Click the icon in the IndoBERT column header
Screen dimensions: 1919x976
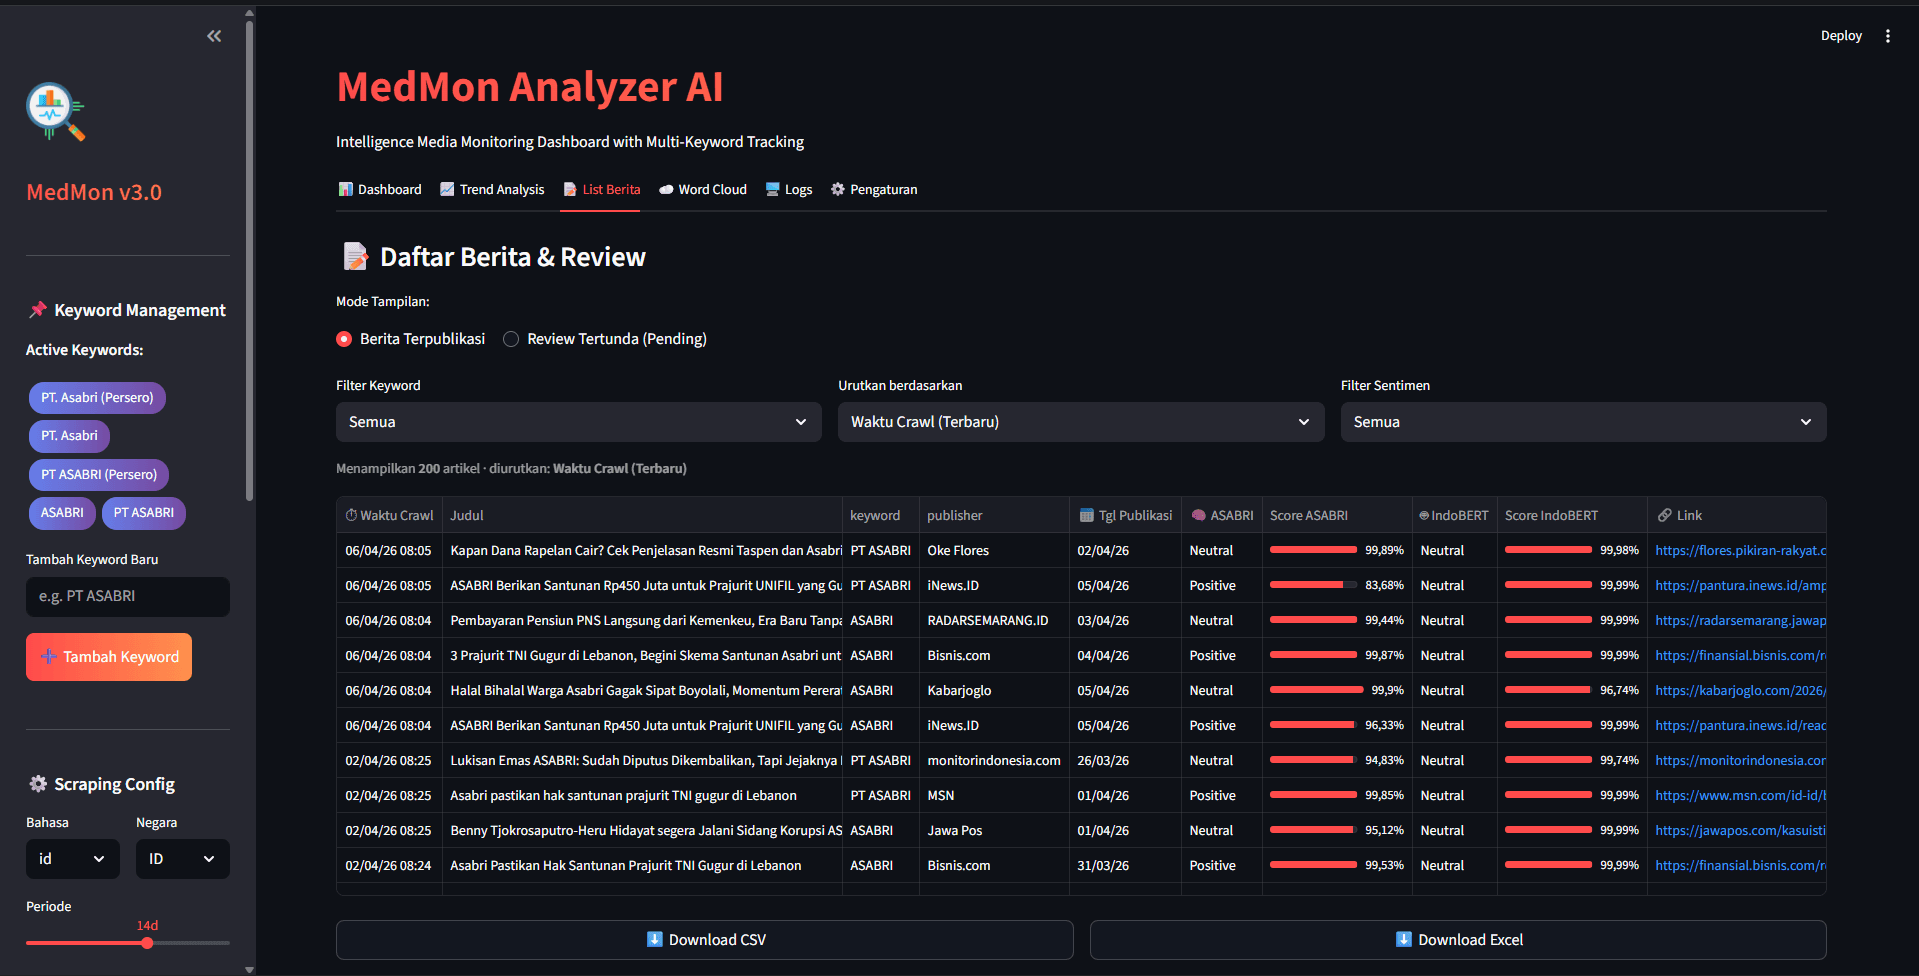click(1424, 515)
